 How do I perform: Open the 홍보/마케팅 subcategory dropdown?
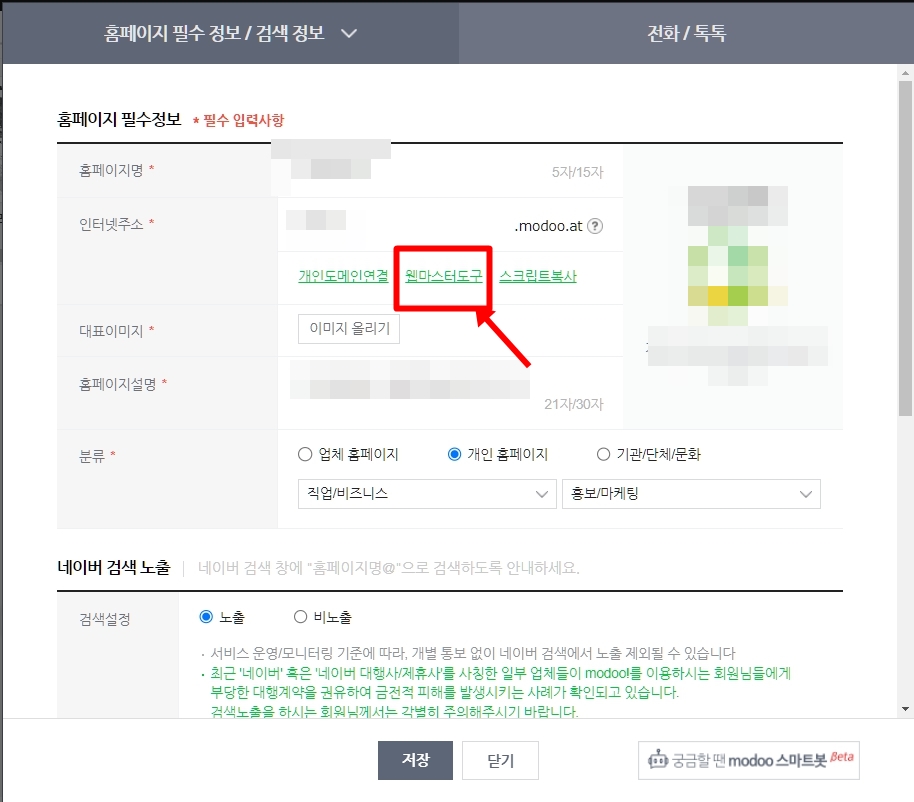tap(691, 494)
